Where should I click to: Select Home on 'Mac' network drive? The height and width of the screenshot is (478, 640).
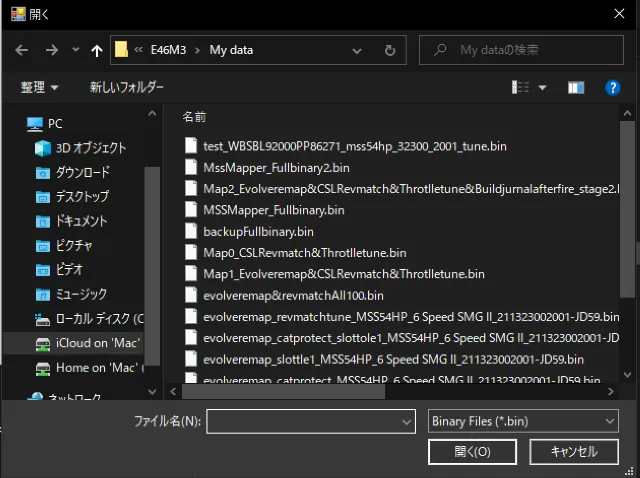[89, 367]
